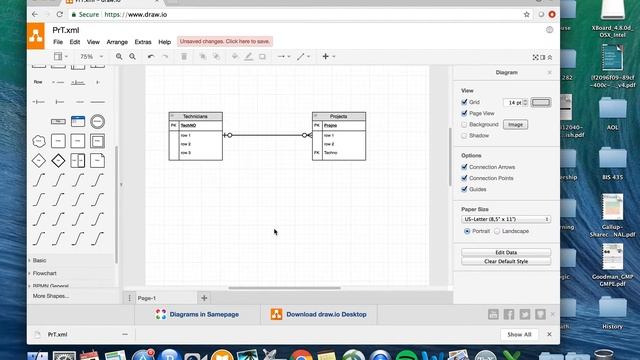Collapse the toolbar with the chevron icon
640x360 pixels.
point(550,57)
